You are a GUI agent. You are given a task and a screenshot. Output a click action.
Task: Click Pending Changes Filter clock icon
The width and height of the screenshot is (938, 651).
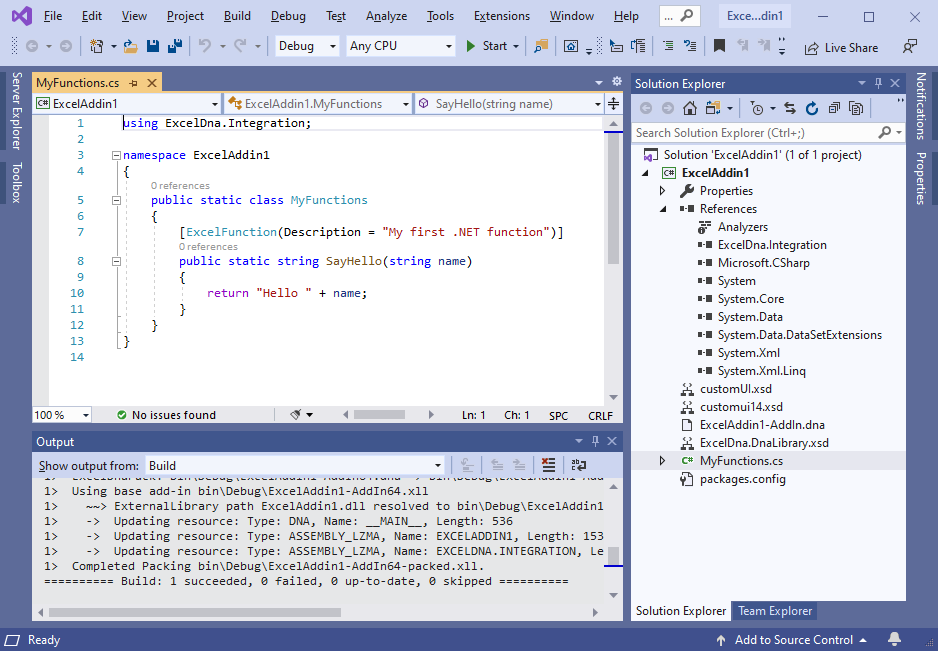(x=757, y=108)
